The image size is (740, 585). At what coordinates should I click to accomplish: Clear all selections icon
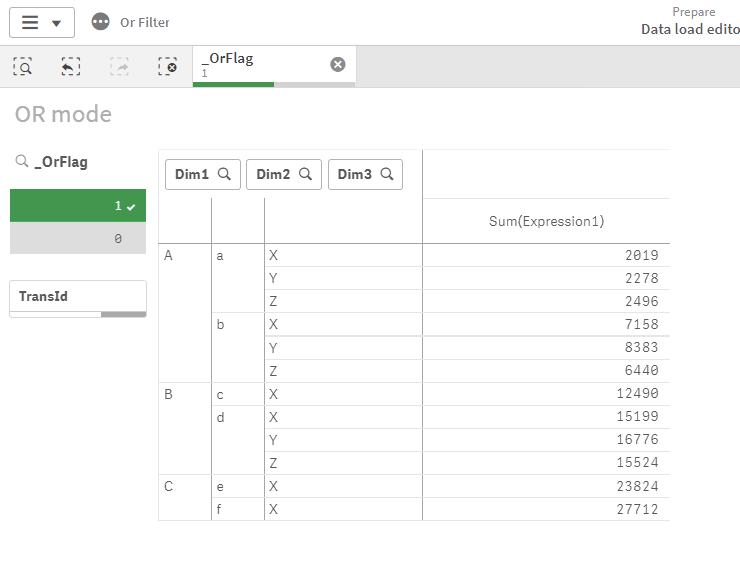[167, 66]
